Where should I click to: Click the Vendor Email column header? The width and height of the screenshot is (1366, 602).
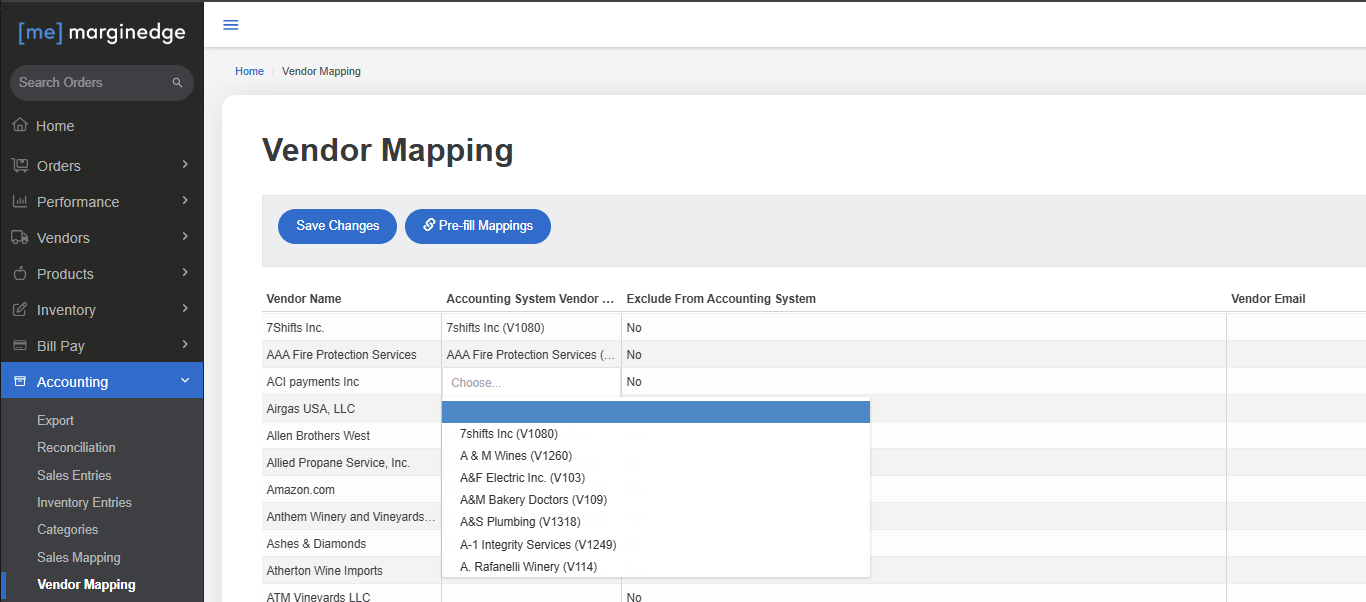[1268, 299]
